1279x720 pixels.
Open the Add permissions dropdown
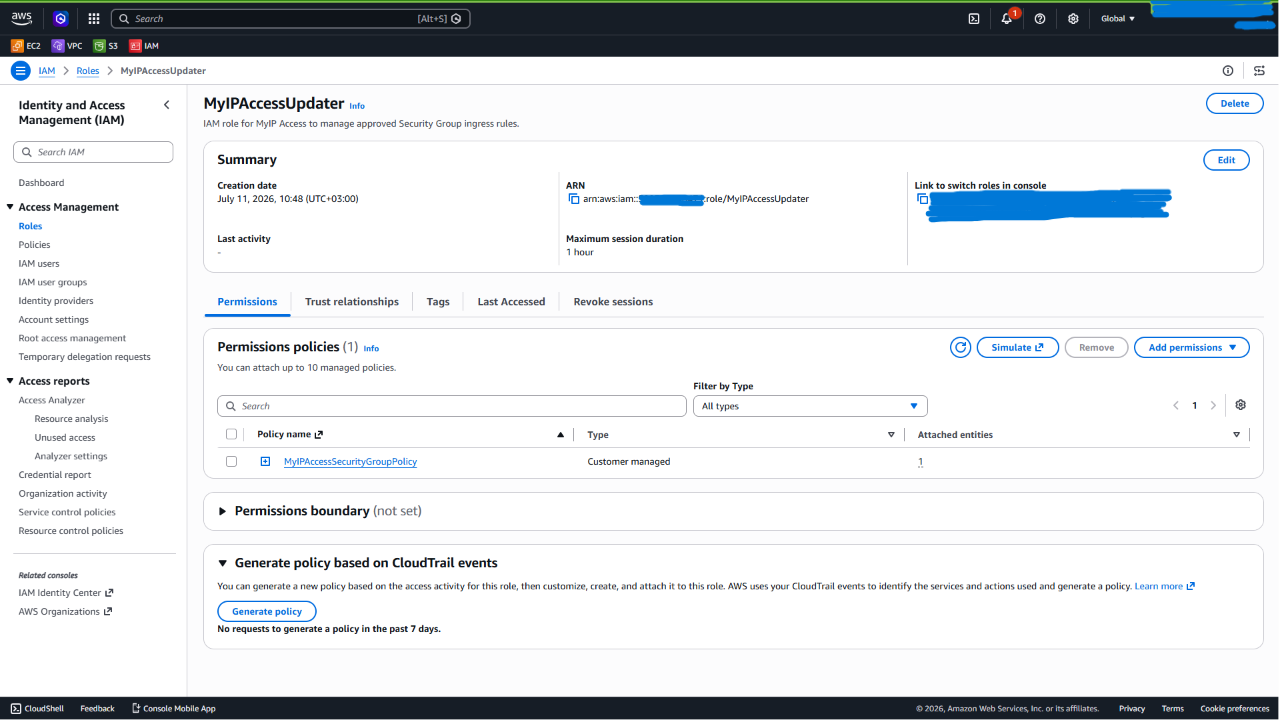tap(1192, 347)
